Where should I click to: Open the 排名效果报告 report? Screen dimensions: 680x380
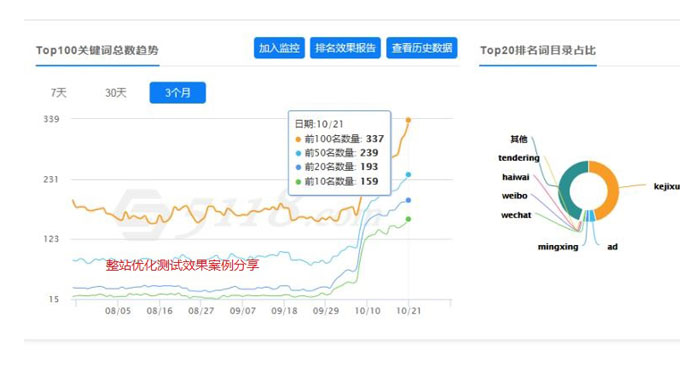(x=345, y=48)
